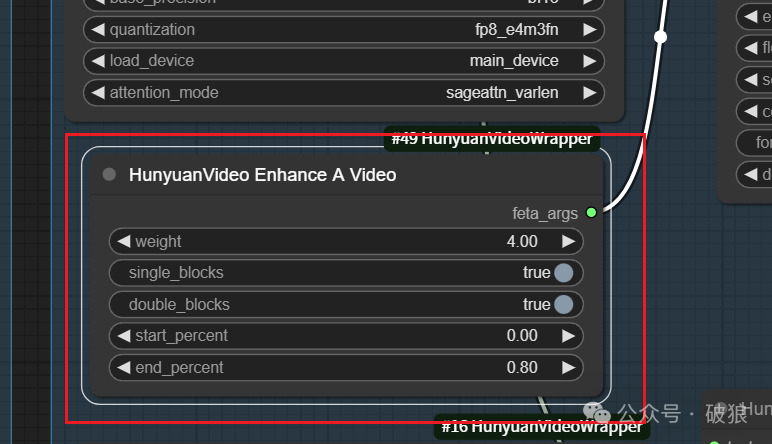Click the start_percent 0.00 value field
772x444 pixels.
pyautogui.click(x=346, y=336)
